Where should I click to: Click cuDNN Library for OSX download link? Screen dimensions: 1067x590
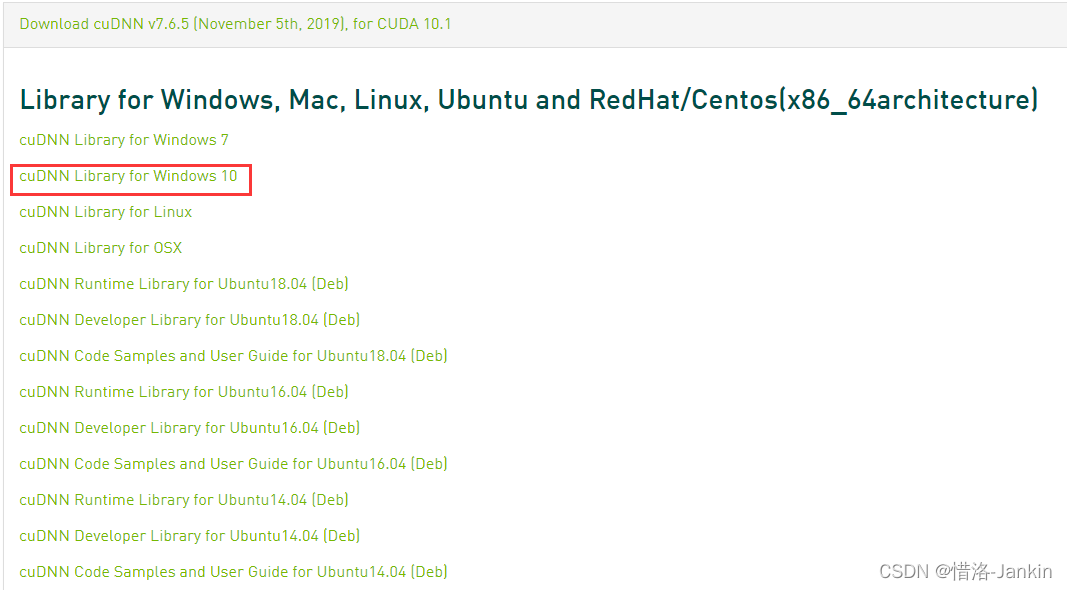[x=100, y=248]
